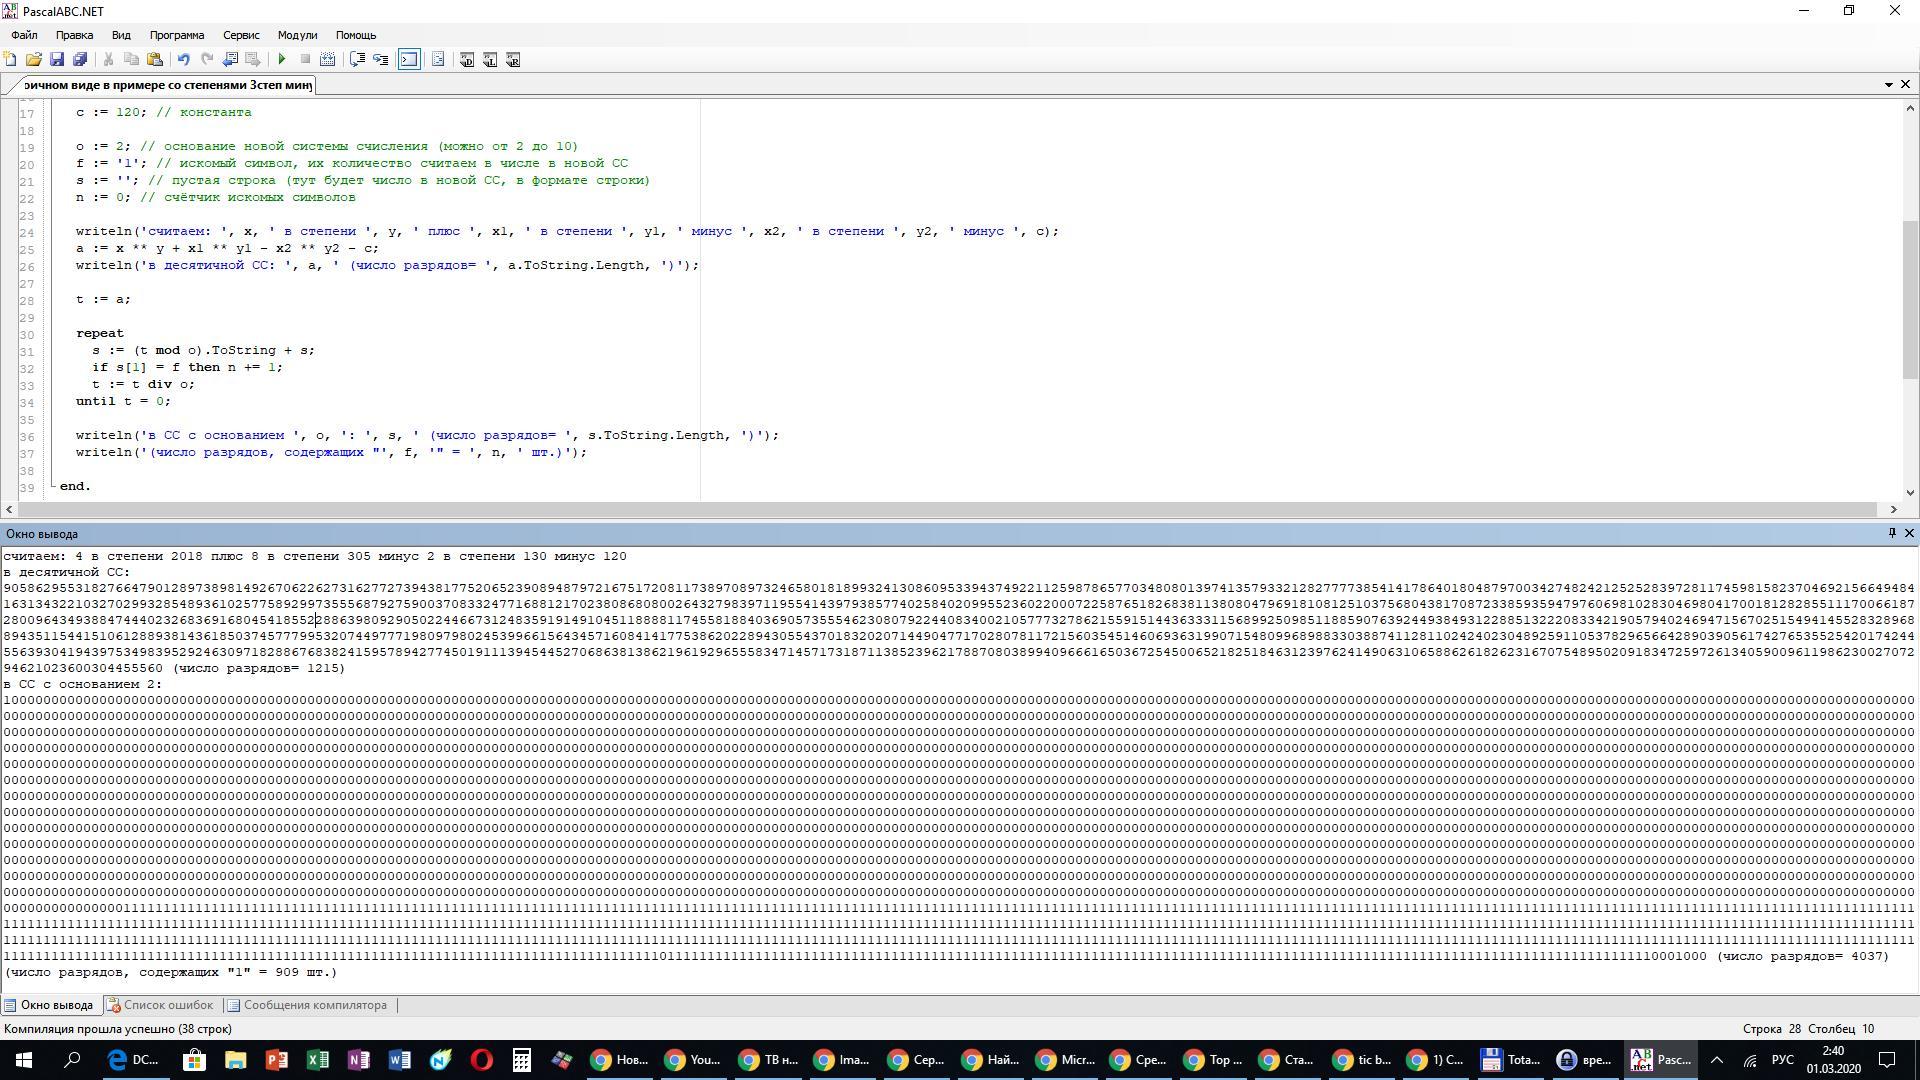The image size is (1920, 1080).
Task: Show hidden system tray icons chevron
Action: (1716, 1060)
